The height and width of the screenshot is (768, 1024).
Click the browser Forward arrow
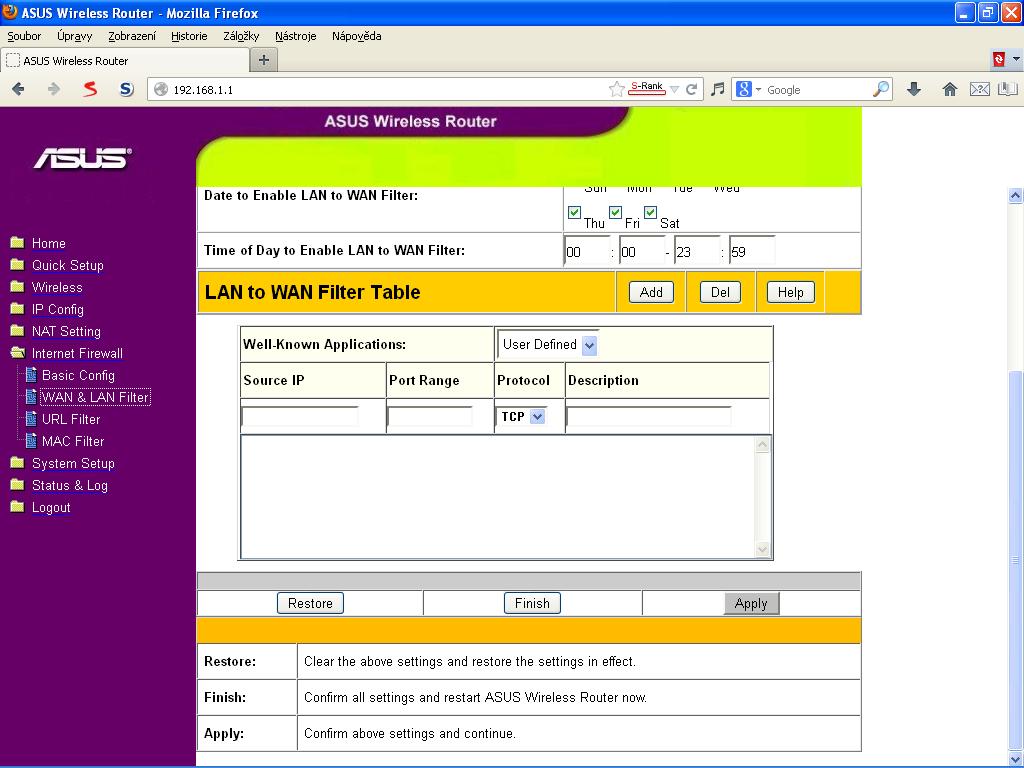point(54,89)
